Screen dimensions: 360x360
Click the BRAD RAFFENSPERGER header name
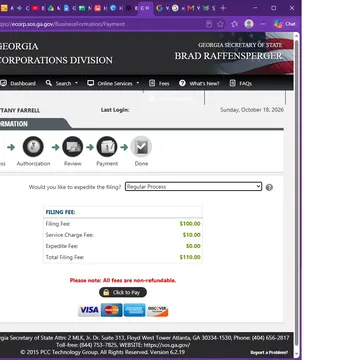tap(229, 56)
